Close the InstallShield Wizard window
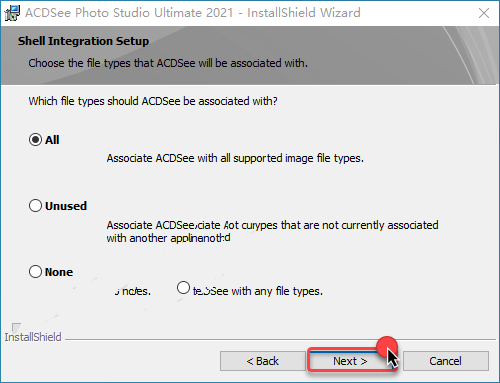This screenshot has width=500, height=383. coord(484,13)
